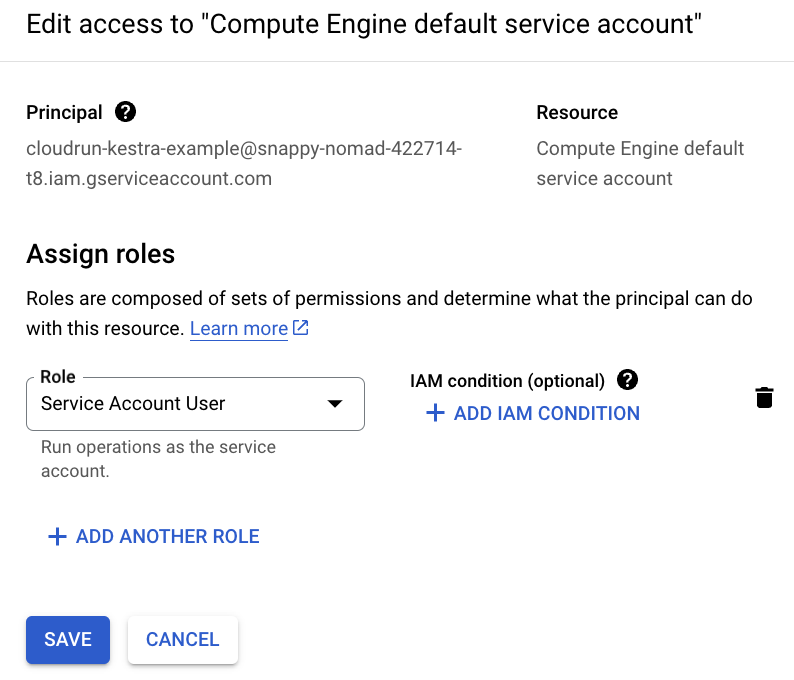Open the Learn more link about roles
The width and height of the screenshot is (794, 680).
238,328
